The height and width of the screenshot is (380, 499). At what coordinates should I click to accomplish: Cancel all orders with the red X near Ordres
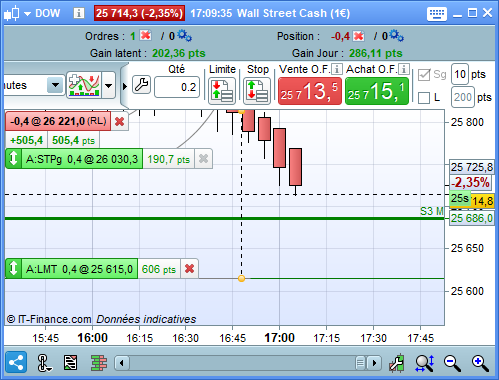[x=146, y=35]
